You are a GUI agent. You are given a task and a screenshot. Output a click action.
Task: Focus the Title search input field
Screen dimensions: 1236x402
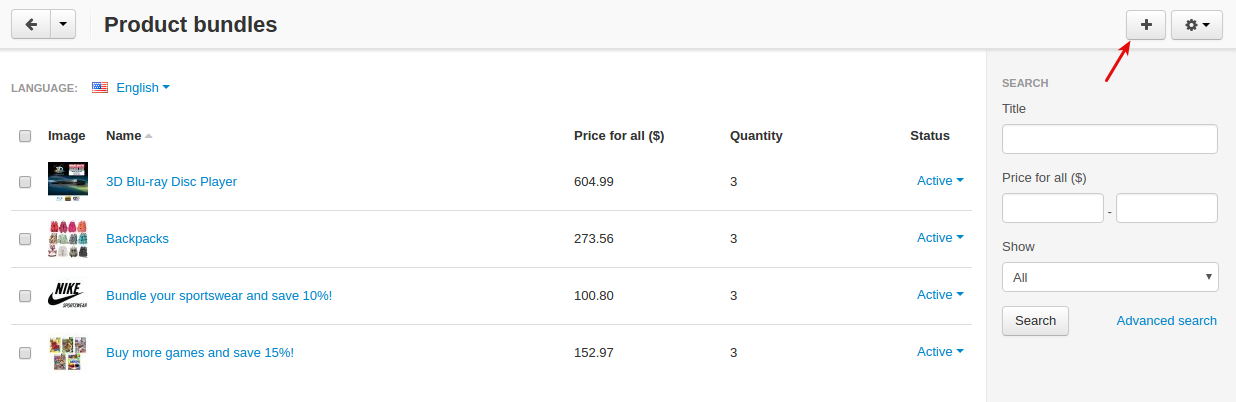1110,139
